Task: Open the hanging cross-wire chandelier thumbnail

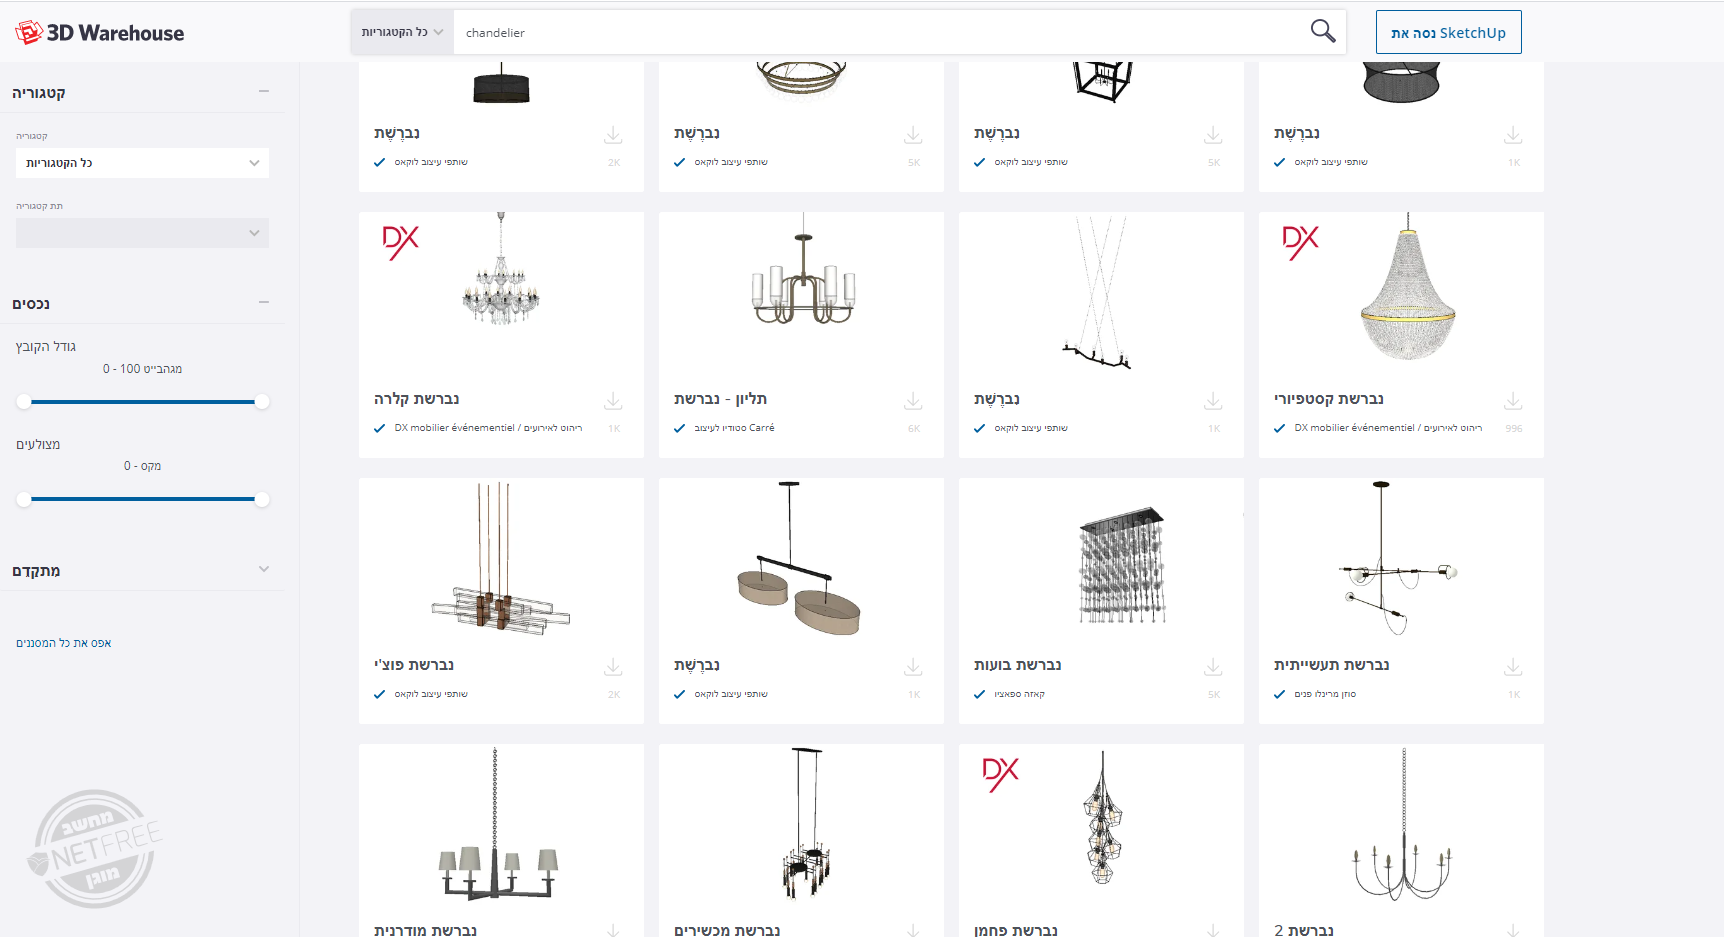Action: click(1100, 295)
